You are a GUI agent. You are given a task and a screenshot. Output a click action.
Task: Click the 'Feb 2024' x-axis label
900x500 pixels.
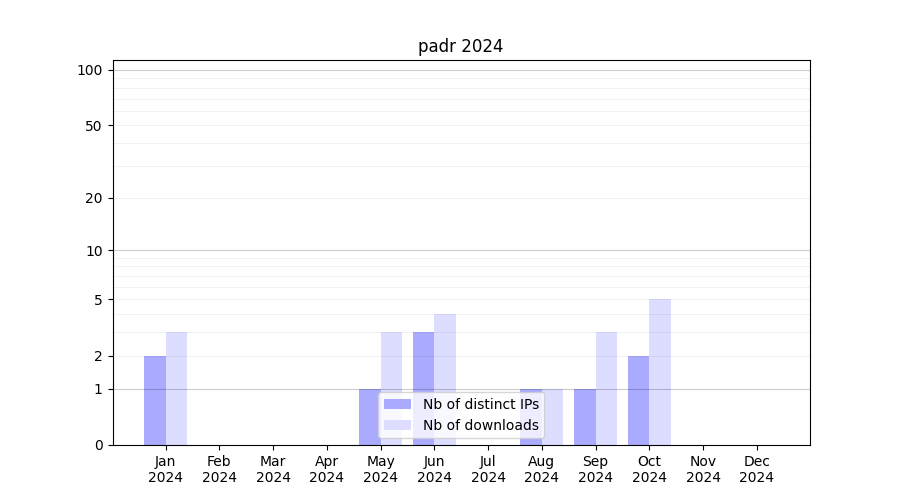tap(219, 469)
